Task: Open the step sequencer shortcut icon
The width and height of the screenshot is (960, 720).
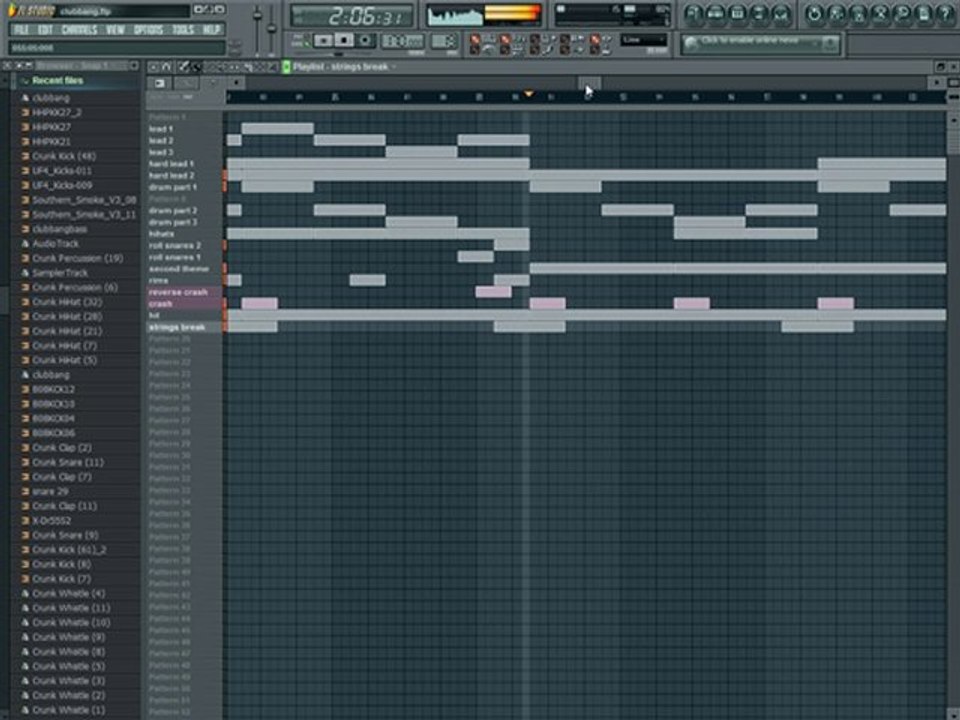Action: click(715, 13)
